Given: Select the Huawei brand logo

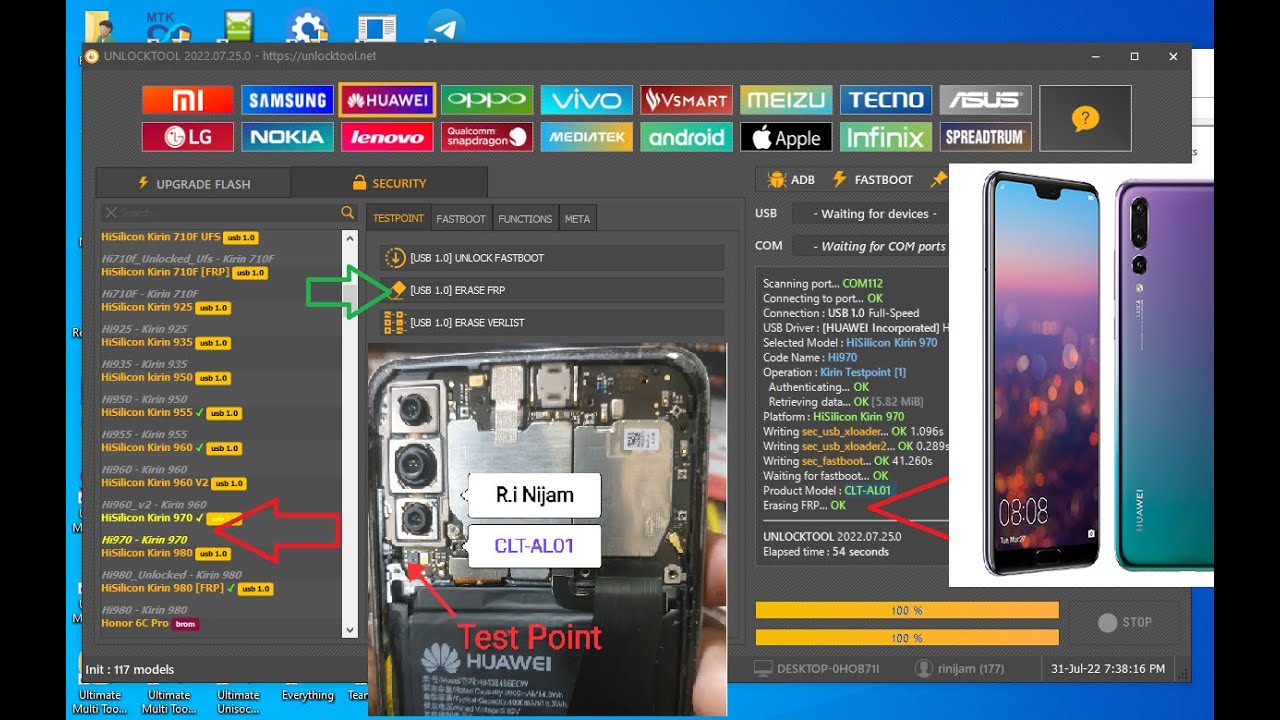Looking at the screenshot, I should 387,100.
